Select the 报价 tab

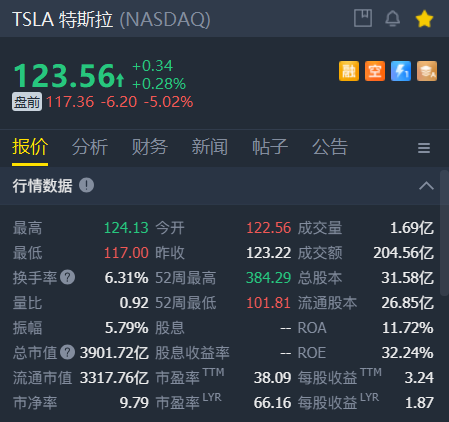coord(30,147)
